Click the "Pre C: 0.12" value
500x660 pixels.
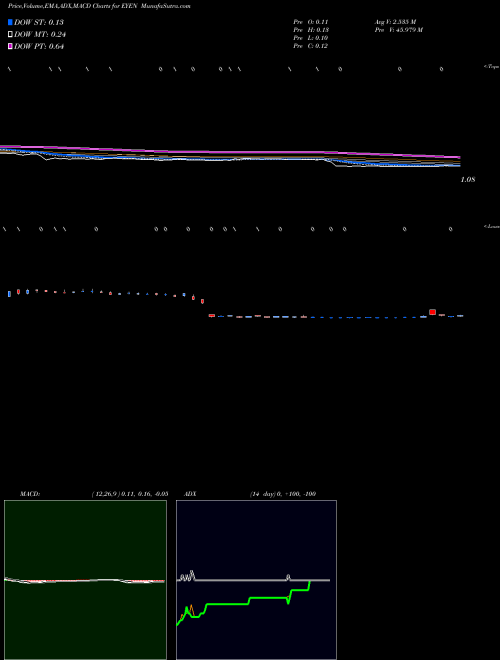click(x=311, y=46)
